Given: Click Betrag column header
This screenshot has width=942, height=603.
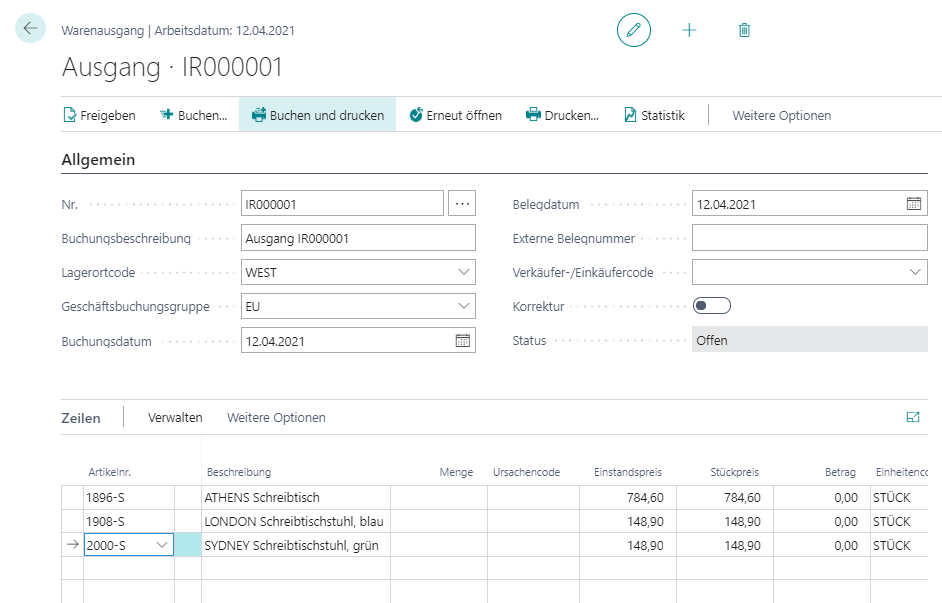Looking at the screenshot, I should 840,472.
